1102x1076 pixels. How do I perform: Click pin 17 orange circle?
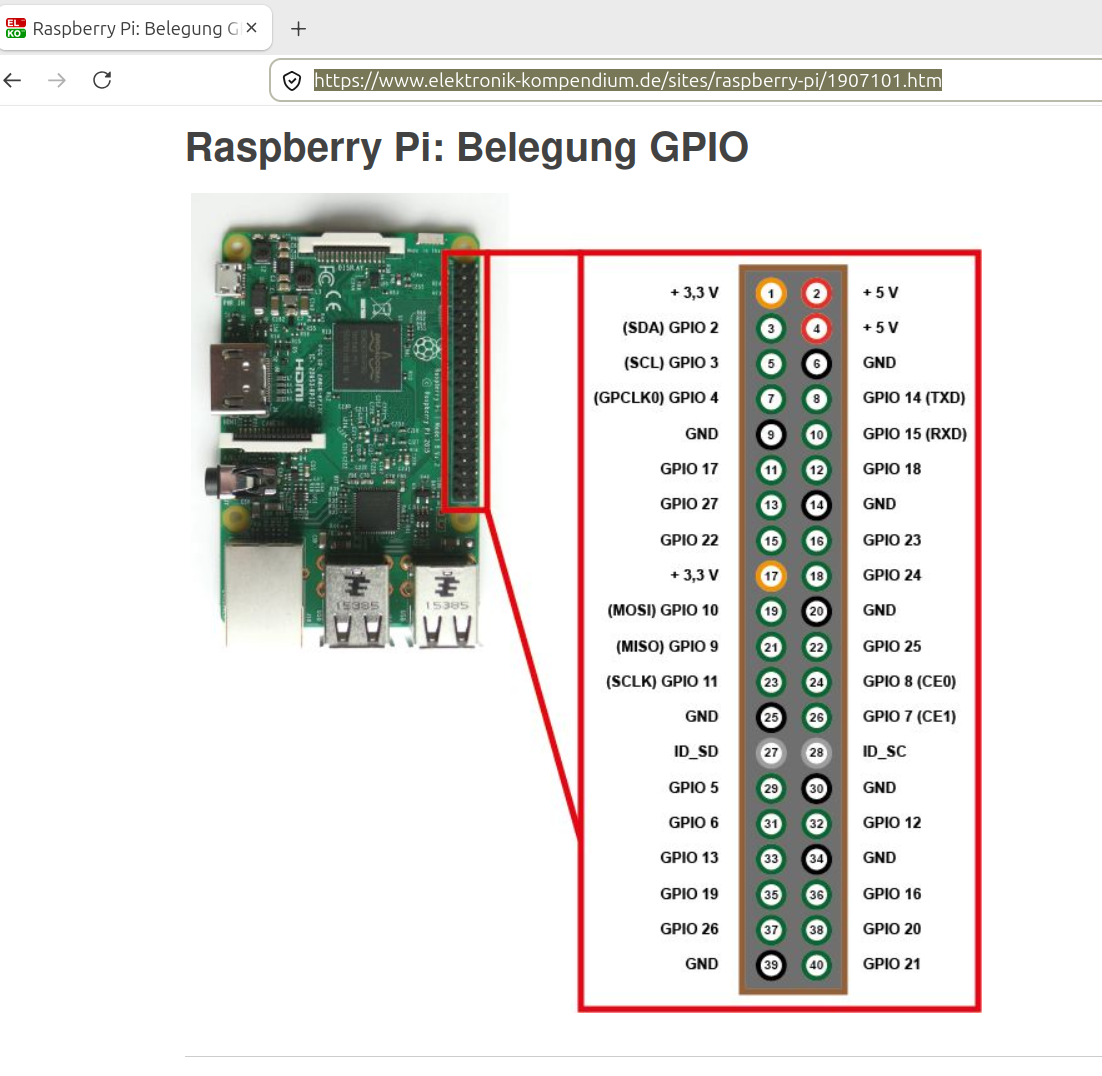771,576
